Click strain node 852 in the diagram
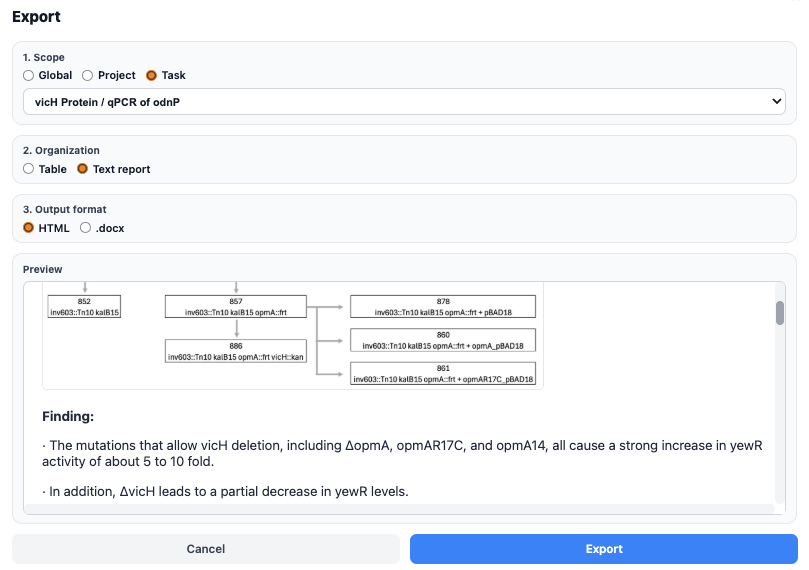 [x=84, y=306]
